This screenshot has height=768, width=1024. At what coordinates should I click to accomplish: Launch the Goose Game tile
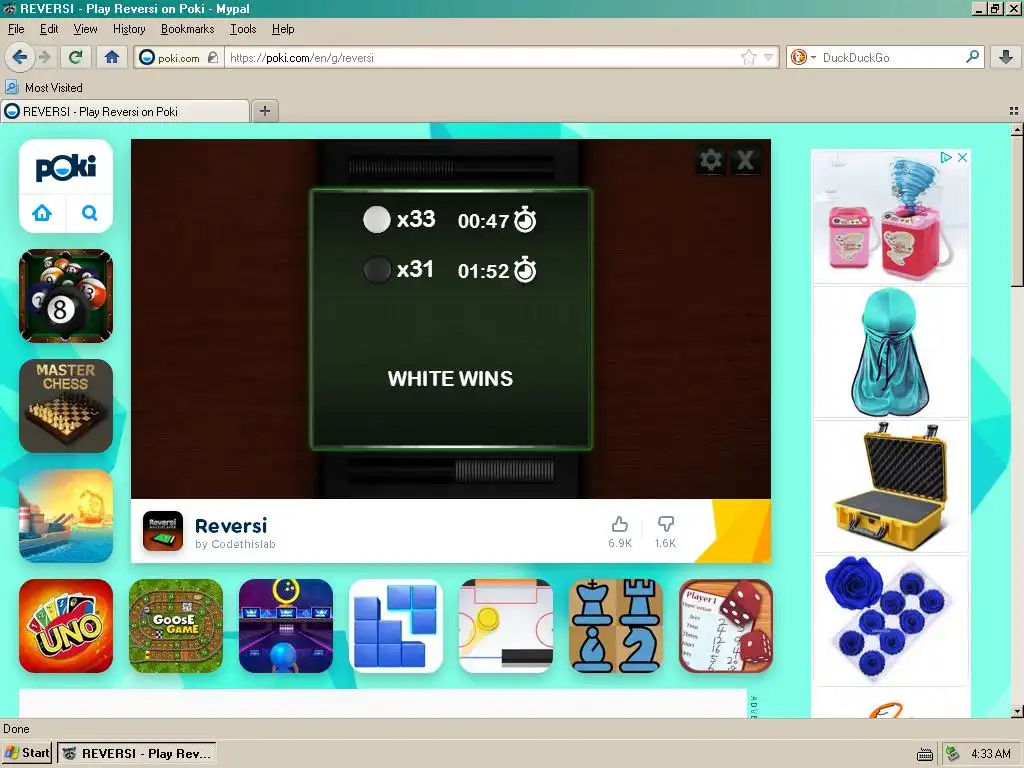coord(176,626)
